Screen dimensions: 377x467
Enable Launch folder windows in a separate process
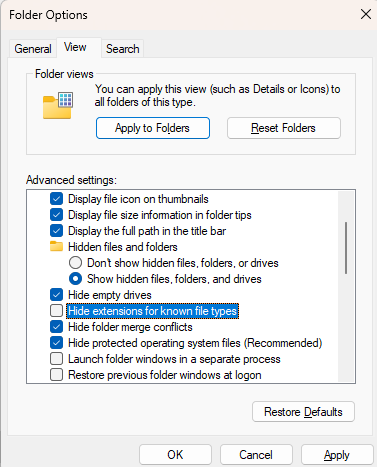click(x=56, y=359)
